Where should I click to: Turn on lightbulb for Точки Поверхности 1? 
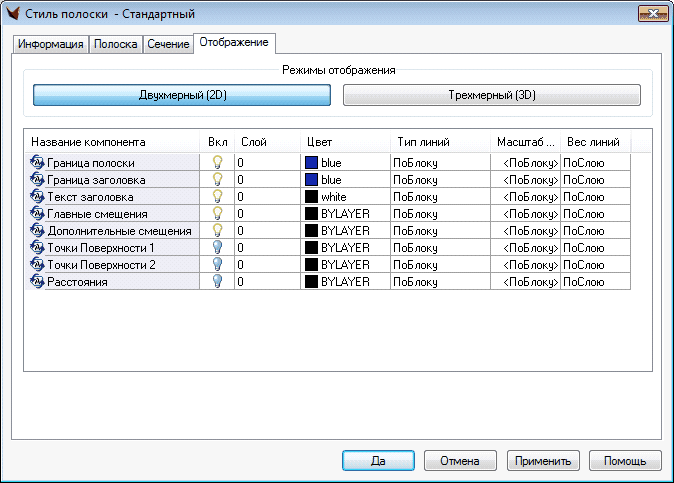pyautogui.click(x=217, y=248)
